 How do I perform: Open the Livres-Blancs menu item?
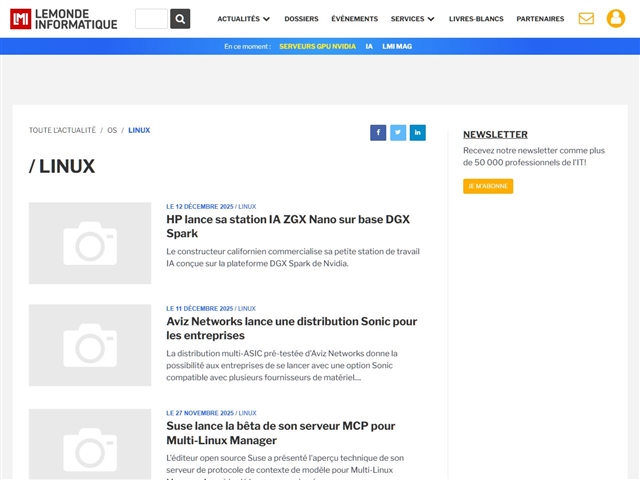476,19
